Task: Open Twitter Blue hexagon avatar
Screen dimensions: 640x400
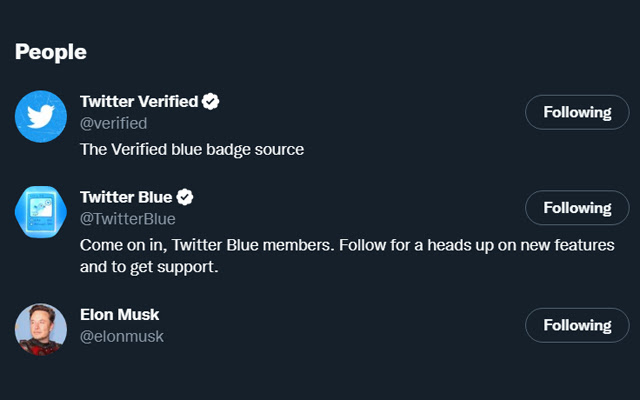Action: coord(41,212)
